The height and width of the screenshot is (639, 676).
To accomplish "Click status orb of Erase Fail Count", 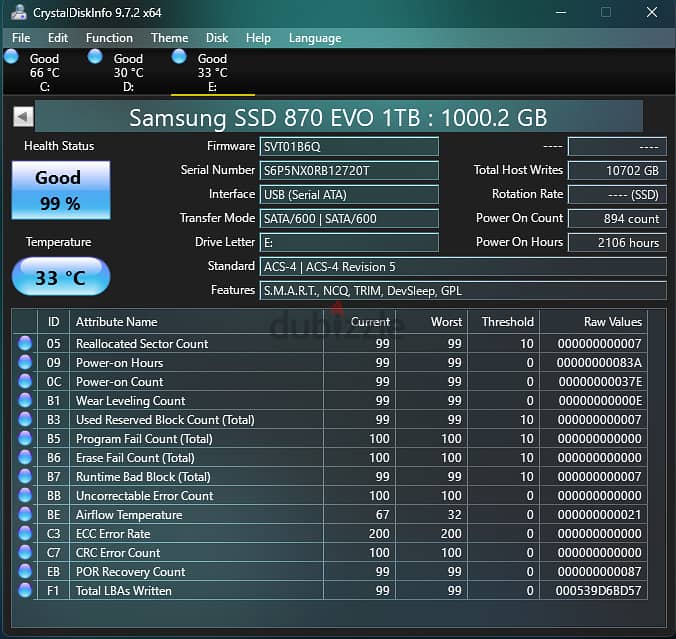I will 25,457.
